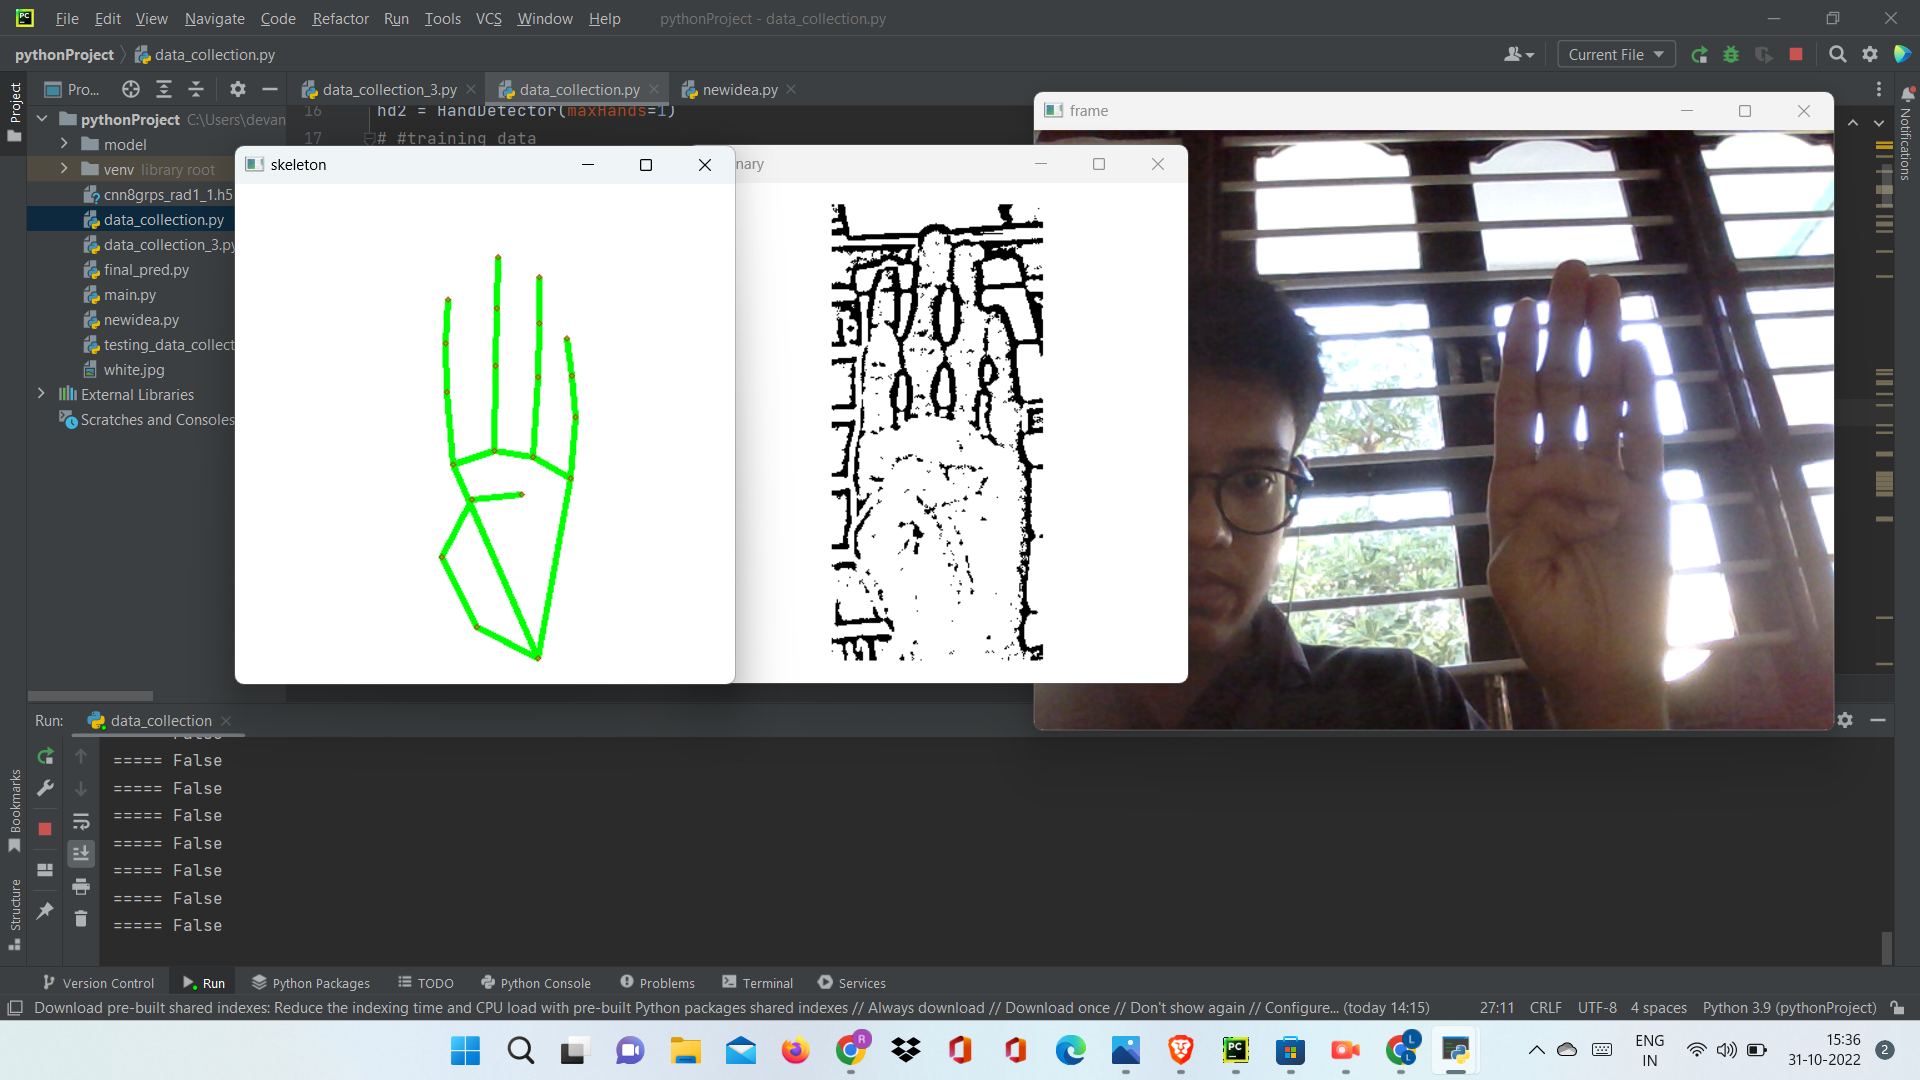The image size is (1920, 1080).
Task: Select main.py in project tree
Action: click(x=130, y=294)
